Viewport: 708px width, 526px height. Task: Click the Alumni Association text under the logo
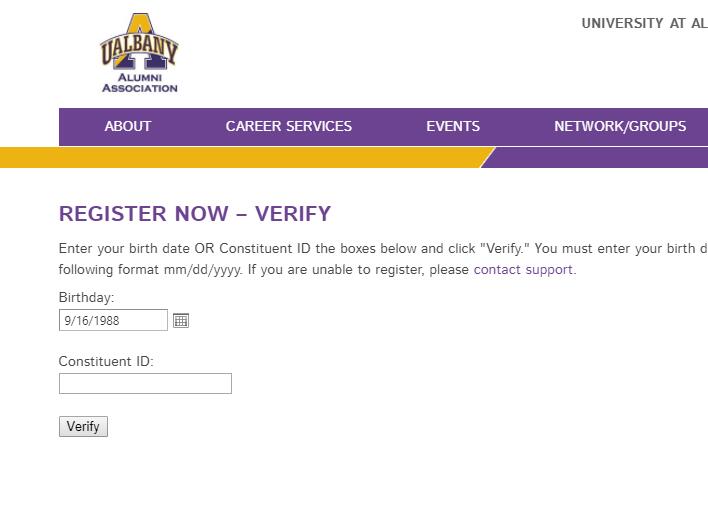[140, 83]
